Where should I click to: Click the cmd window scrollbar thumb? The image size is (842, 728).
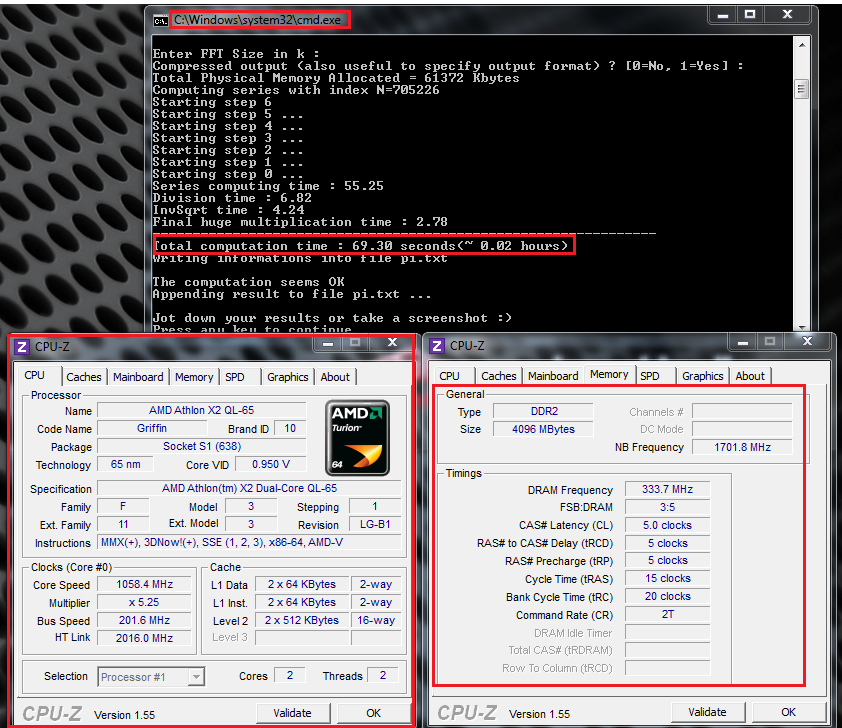pyautogui.click(x=802, y=89)
